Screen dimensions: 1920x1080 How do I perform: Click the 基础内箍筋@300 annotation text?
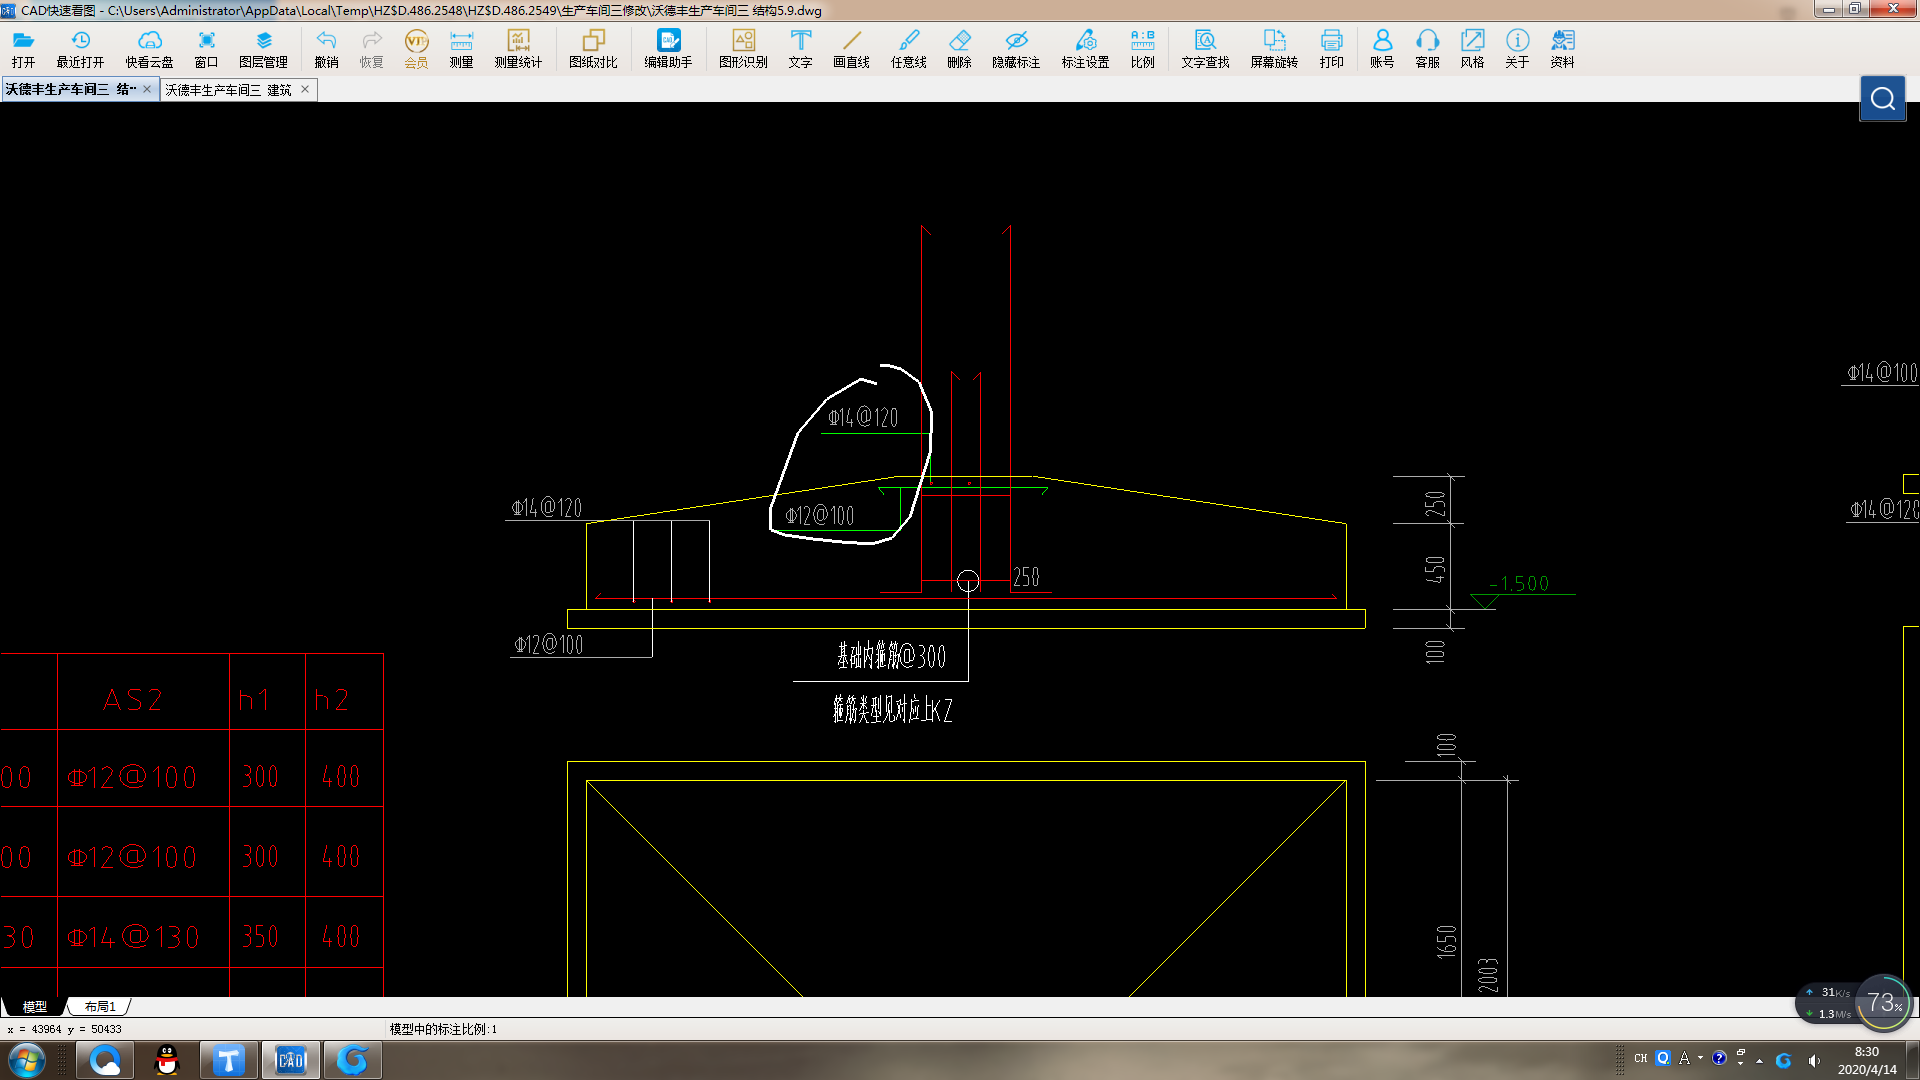point(891,657)
